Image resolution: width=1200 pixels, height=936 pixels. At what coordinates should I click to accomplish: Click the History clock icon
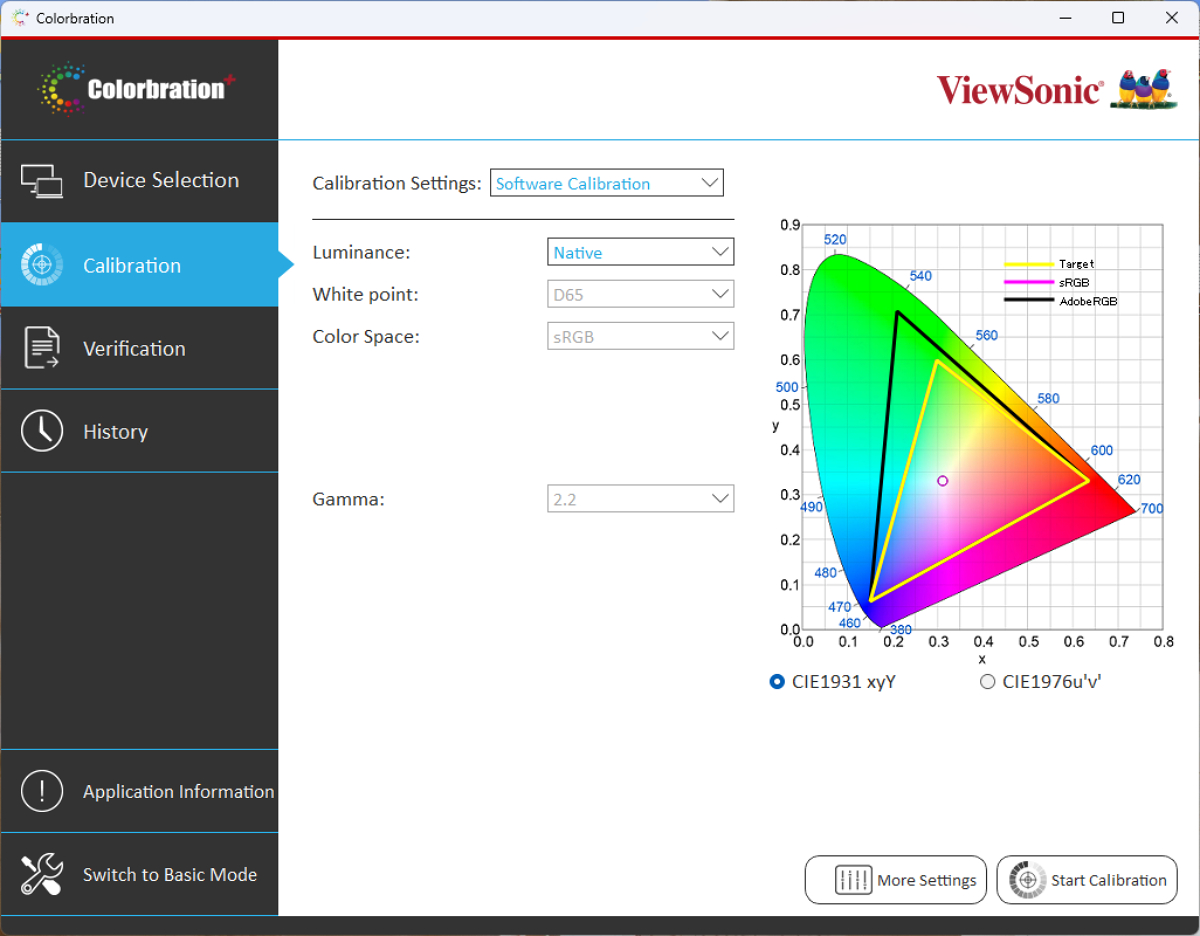(x=41, y=431)
